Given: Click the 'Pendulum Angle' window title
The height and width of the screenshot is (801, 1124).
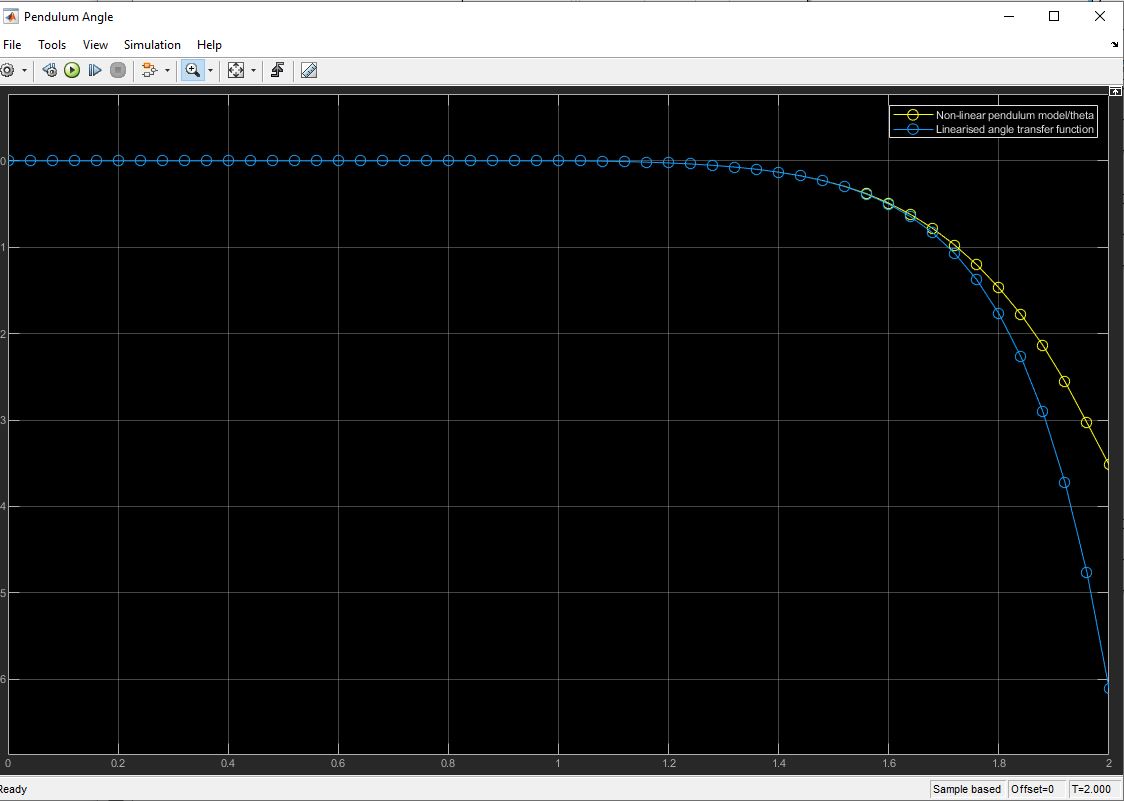Looking at the screenshot, I should tap(68, 16).
